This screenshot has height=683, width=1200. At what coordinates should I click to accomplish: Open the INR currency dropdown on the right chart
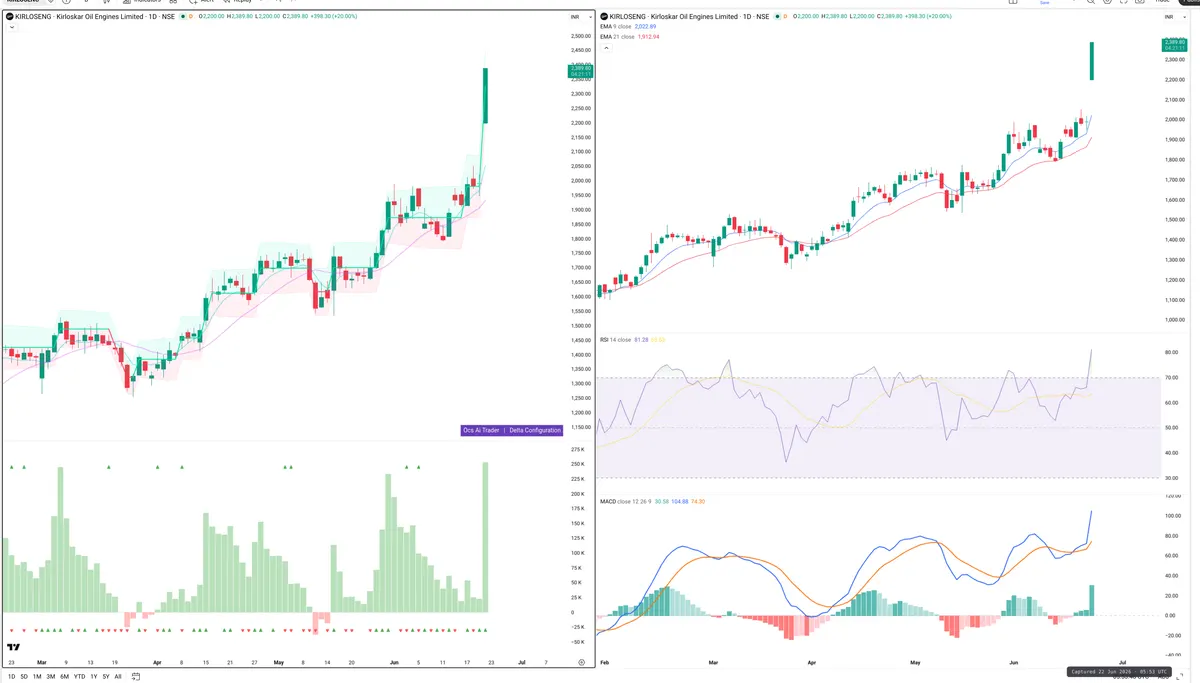[x=1174, y=17]
